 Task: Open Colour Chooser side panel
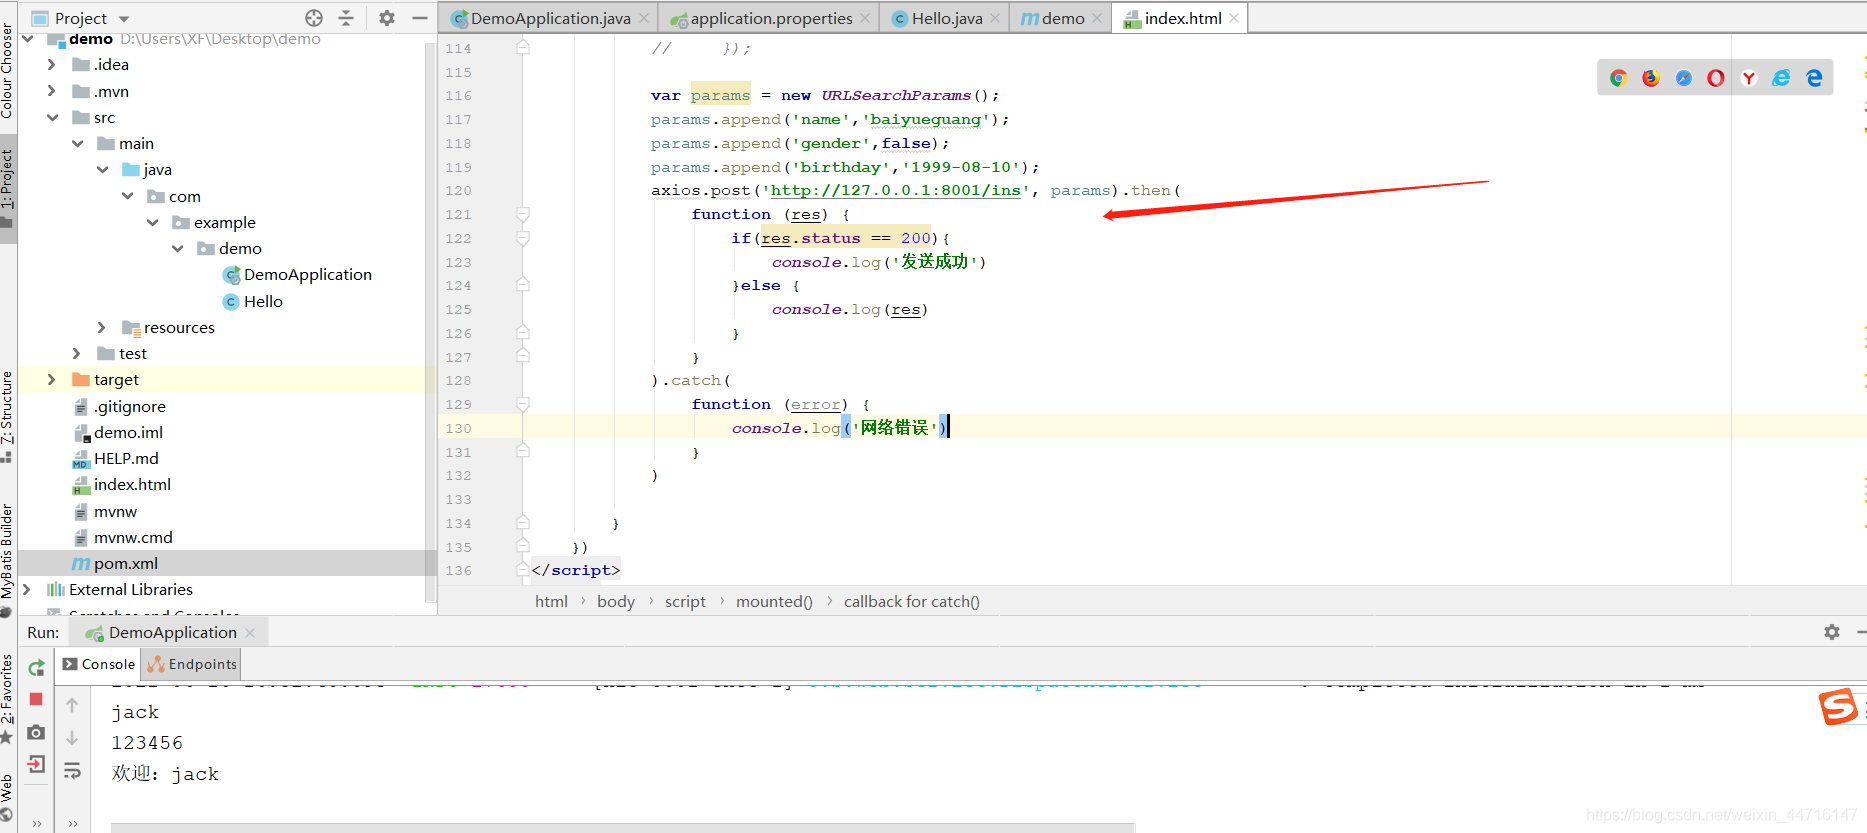pyautogui.click(x=7, y=71)
